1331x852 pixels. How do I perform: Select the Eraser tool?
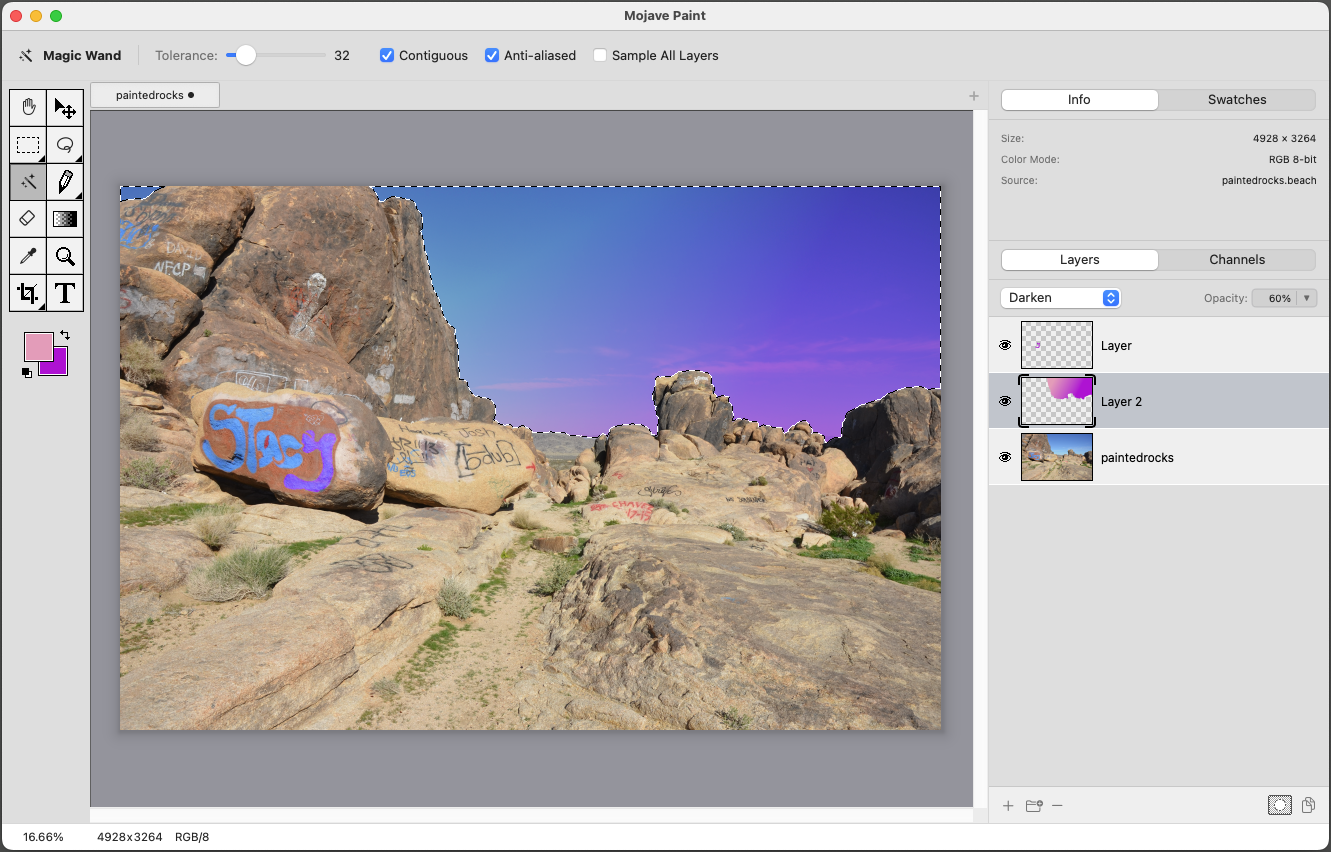[28, 218]
